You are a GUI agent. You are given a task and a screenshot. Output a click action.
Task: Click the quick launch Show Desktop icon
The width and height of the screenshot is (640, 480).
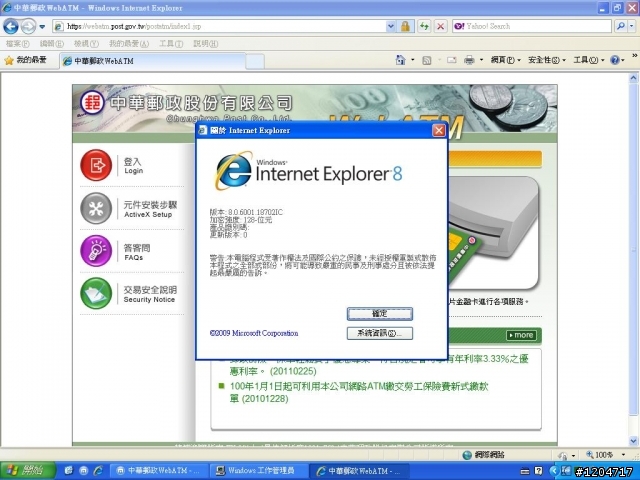69,471
